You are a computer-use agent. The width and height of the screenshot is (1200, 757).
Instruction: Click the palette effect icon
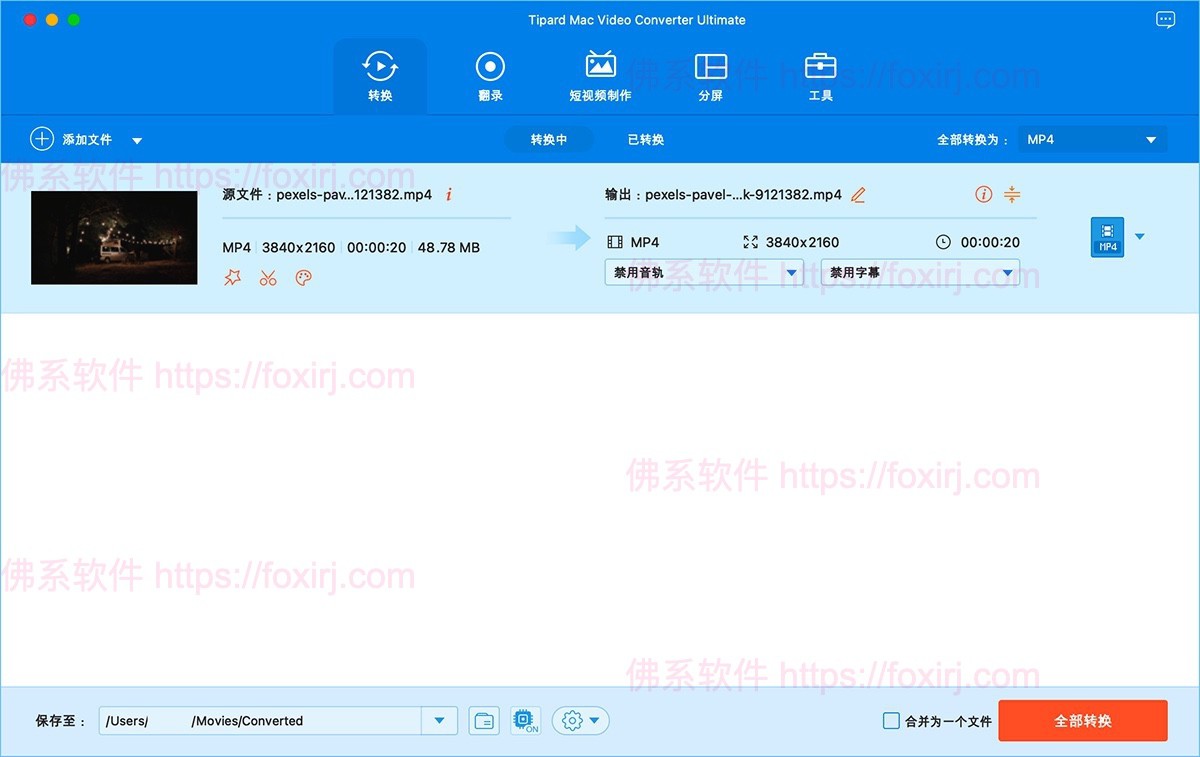click(303, 277)
